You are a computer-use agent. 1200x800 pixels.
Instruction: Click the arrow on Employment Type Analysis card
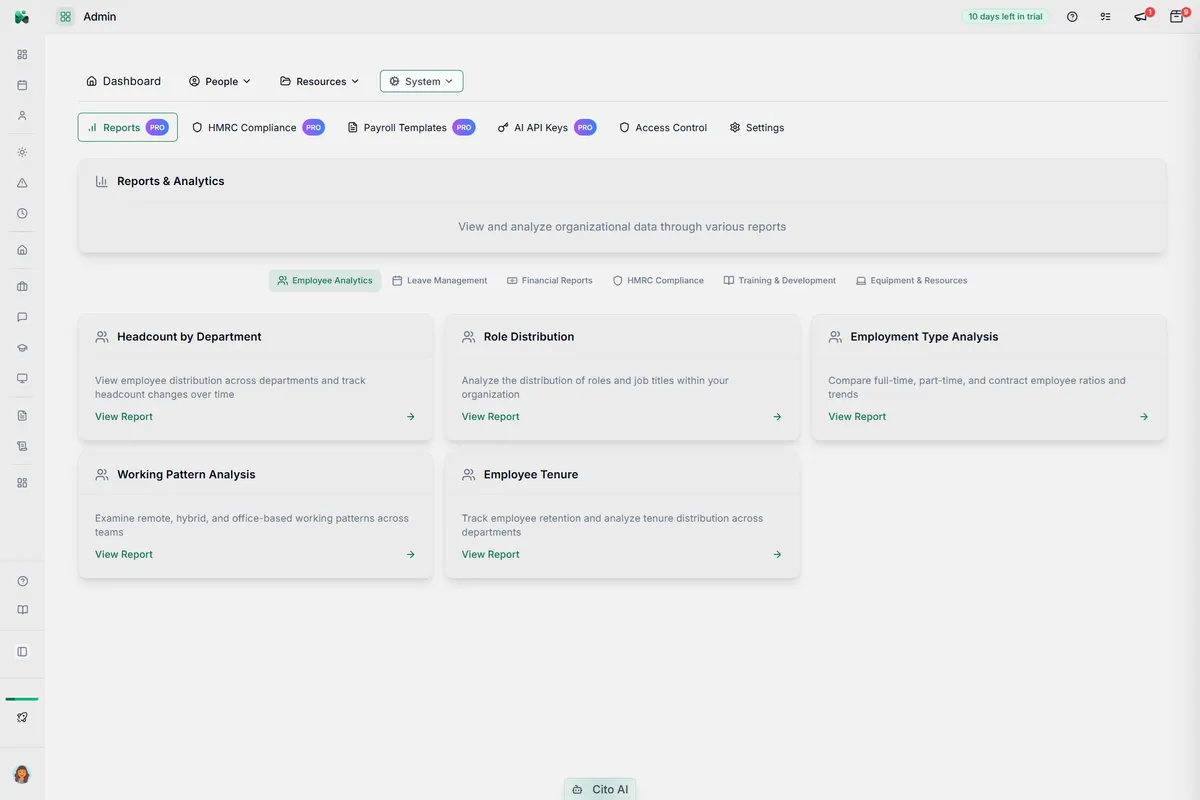1144,417
